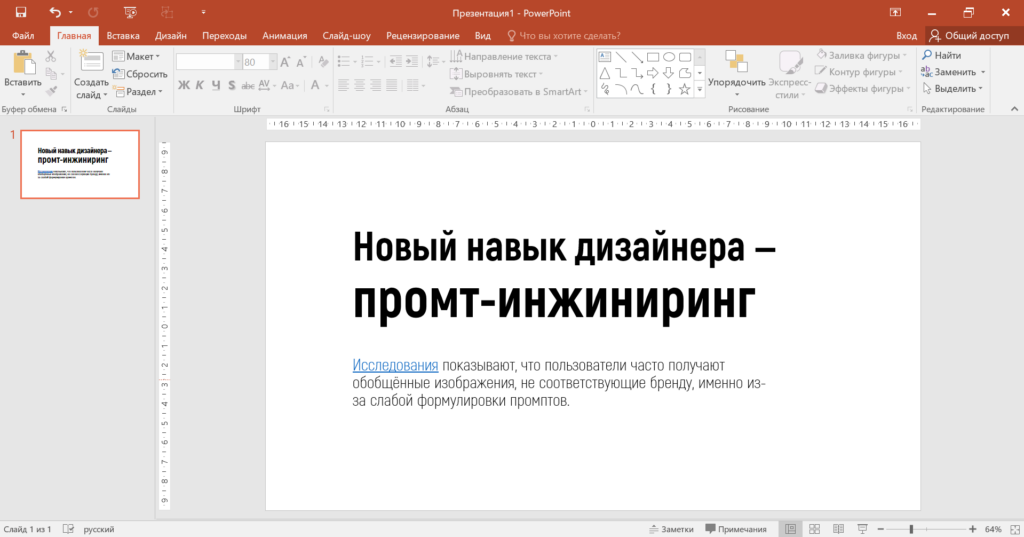Toggle italic К formatting
The height and width of the screenshot is (537, 1024).
coord(200,85)
